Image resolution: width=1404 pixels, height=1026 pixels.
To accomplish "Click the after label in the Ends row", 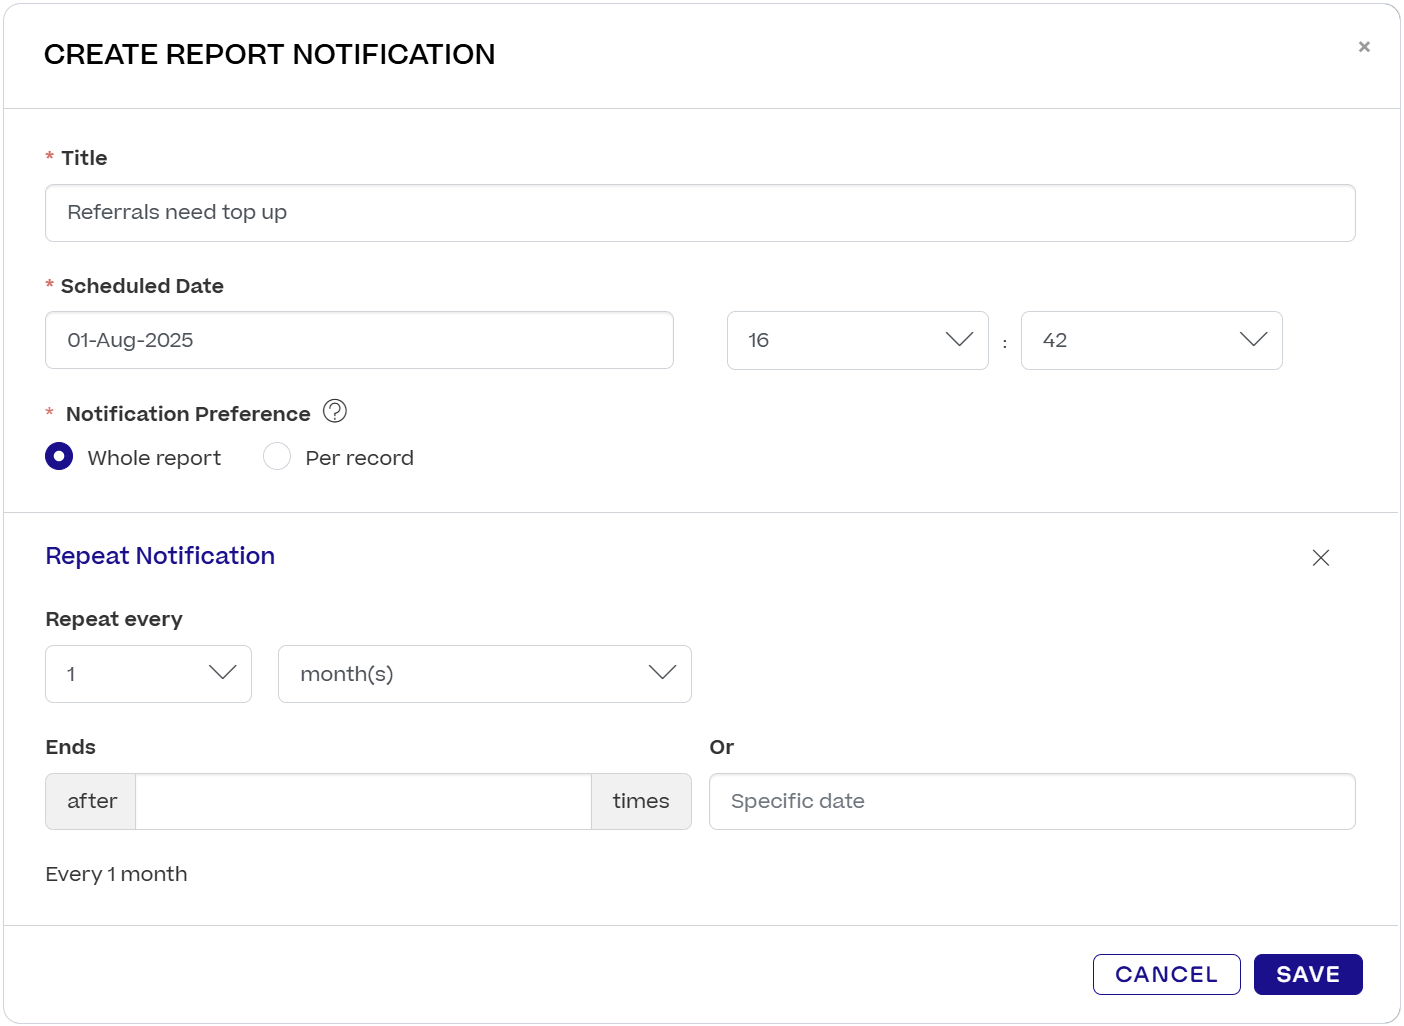I will [x=91, y=801].
